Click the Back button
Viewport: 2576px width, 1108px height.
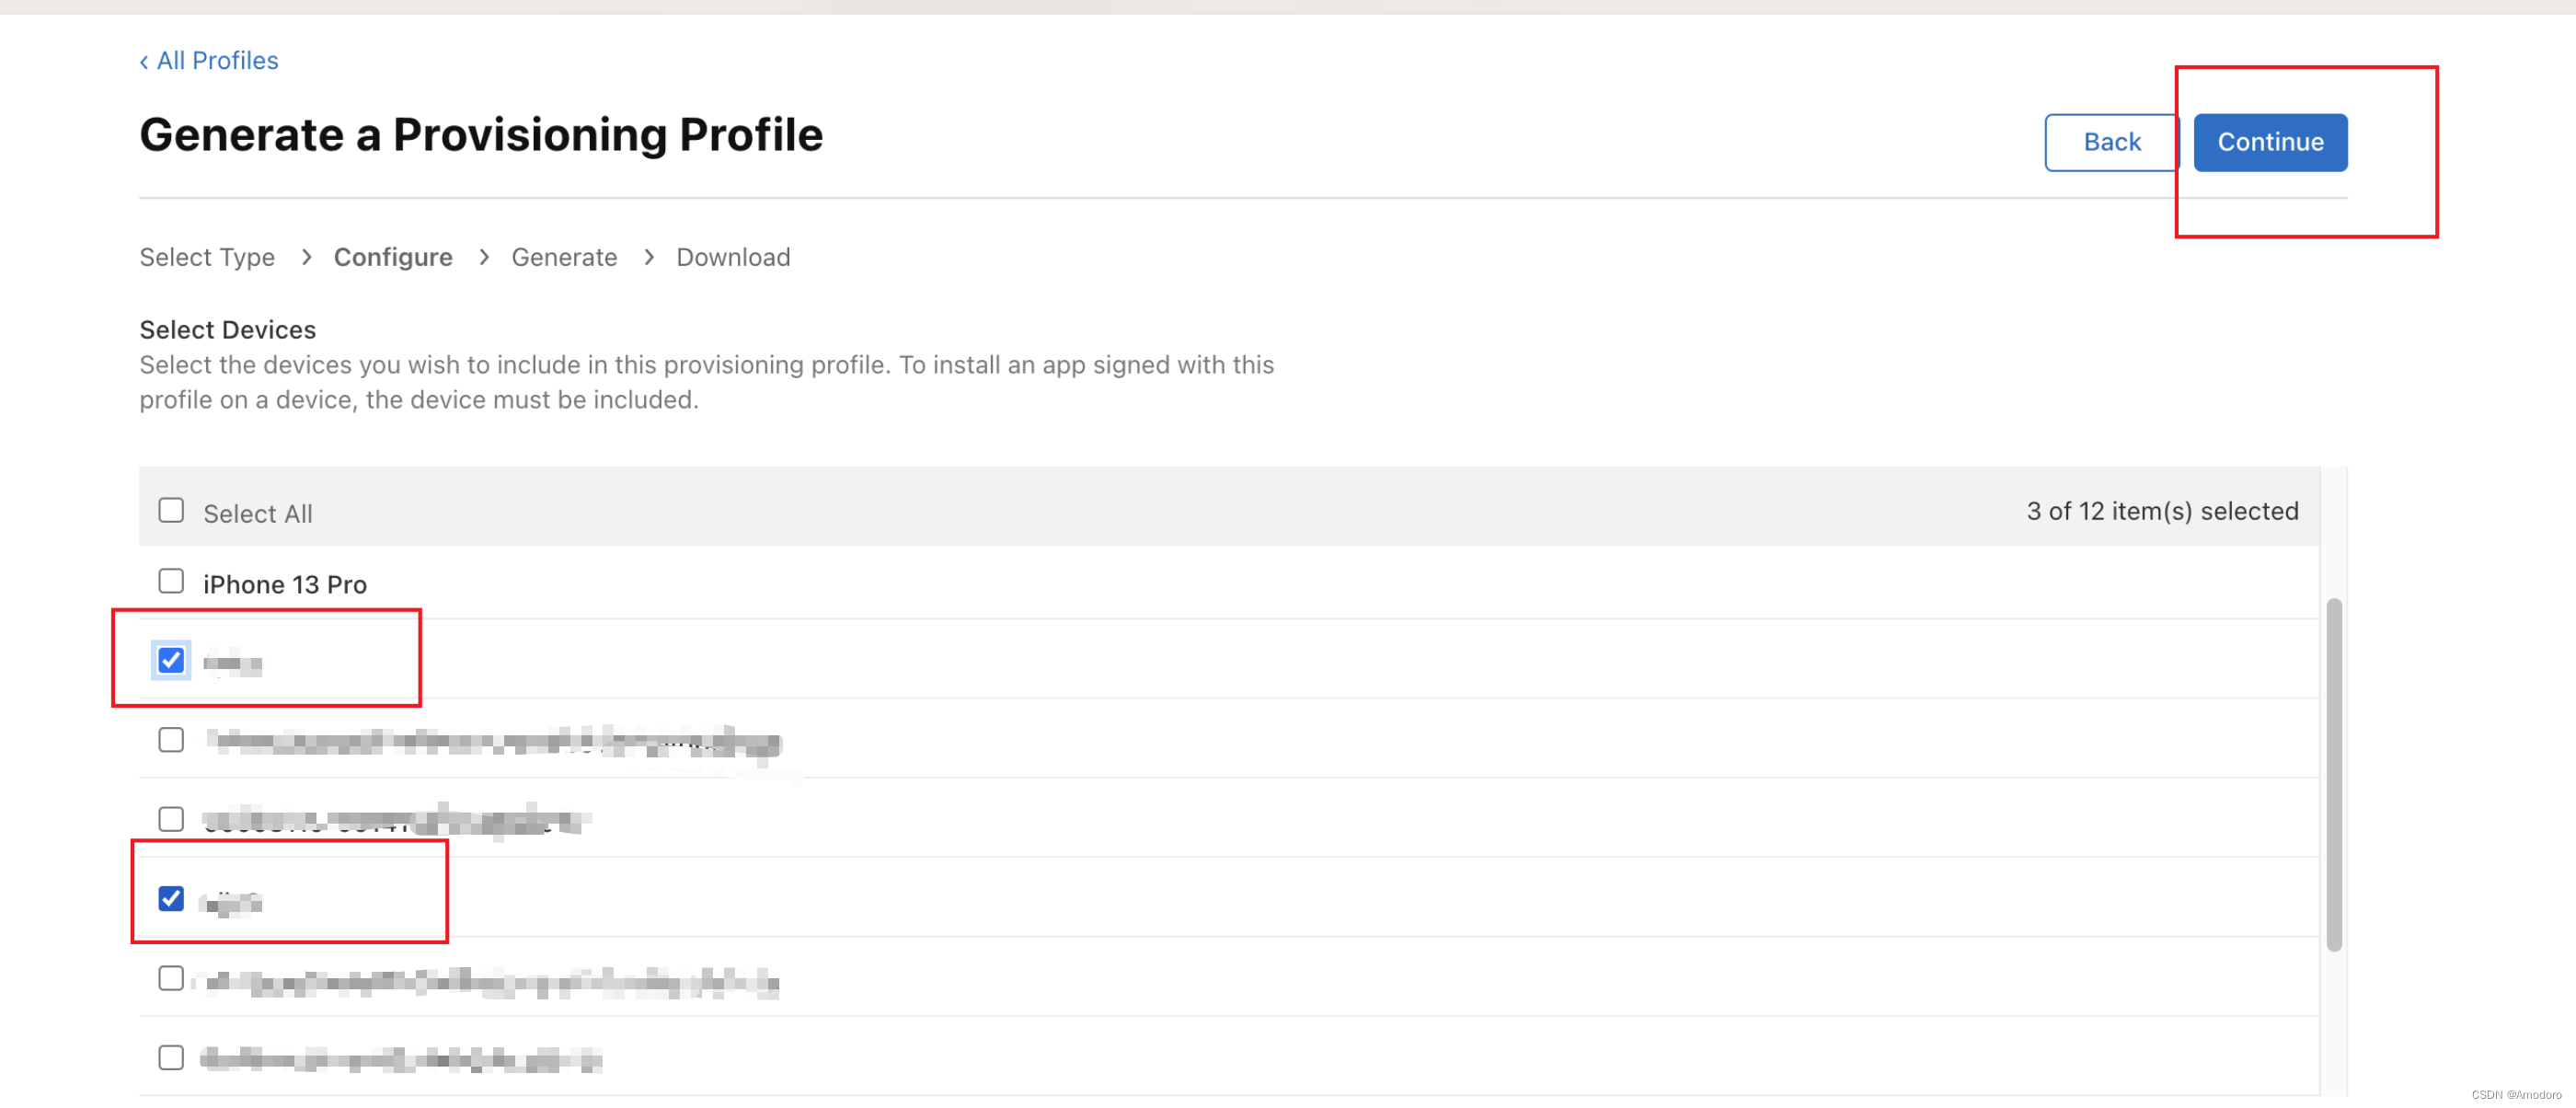coord(2111,142)
